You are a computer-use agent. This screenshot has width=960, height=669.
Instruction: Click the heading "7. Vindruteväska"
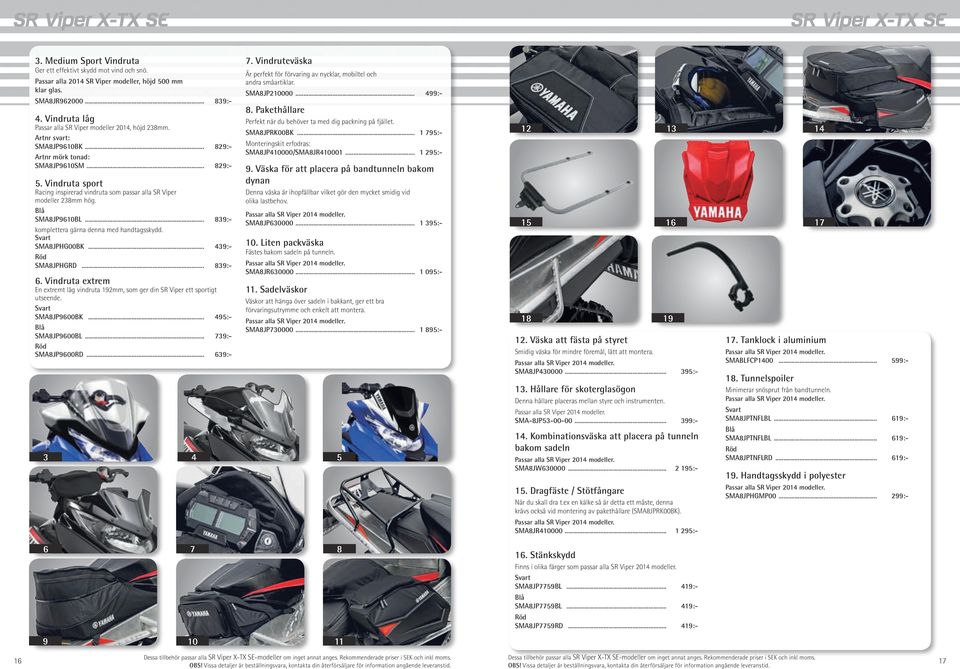279,61
